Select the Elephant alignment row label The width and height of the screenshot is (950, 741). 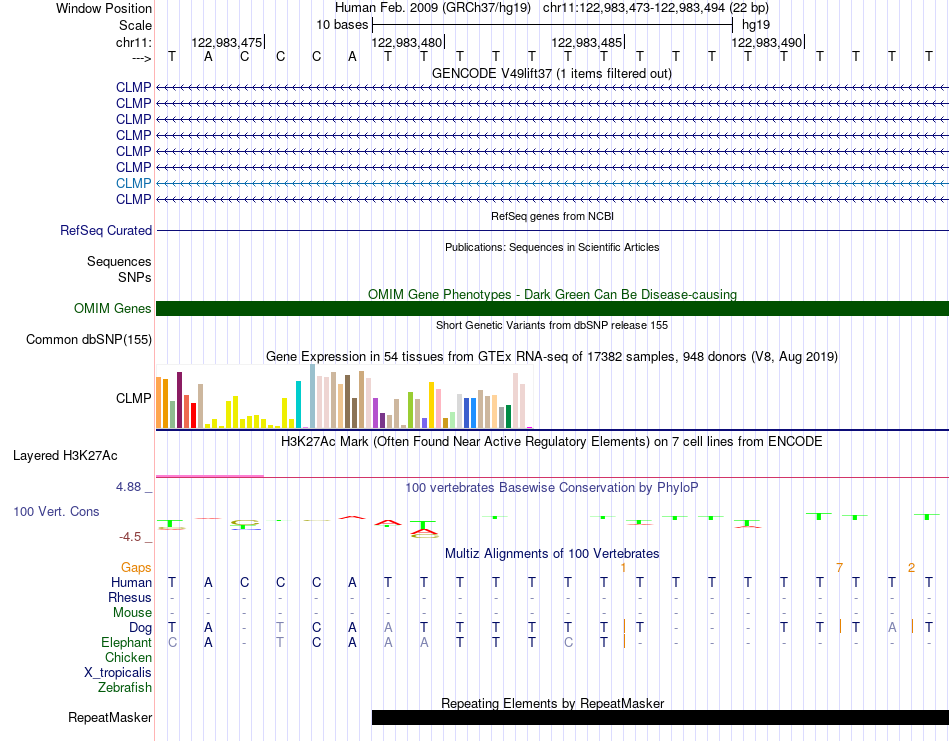[x=126, y=642]
